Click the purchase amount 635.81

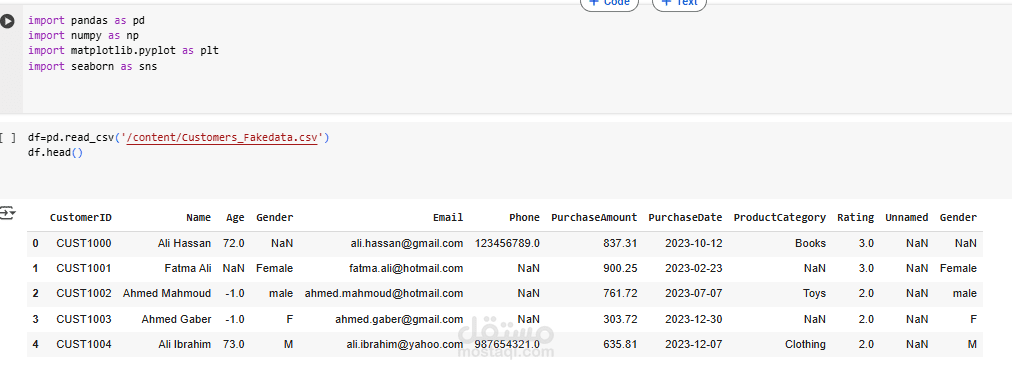pos(620,344)
